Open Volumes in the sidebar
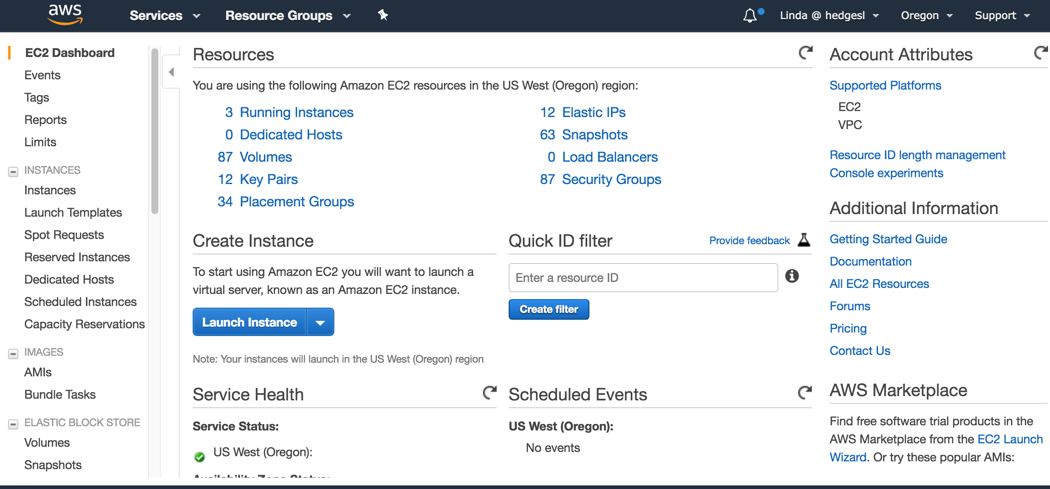1050x489 pixels. click(47, 443)
